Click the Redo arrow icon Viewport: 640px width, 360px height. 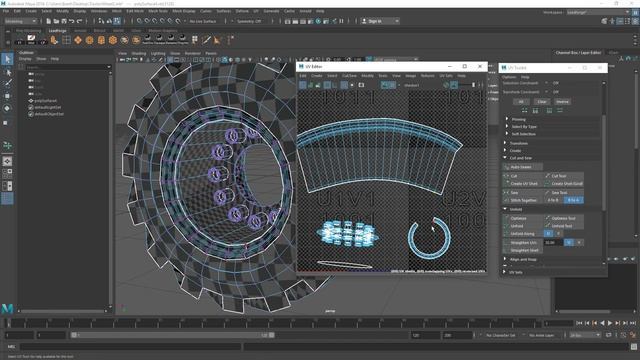point(80,21)
